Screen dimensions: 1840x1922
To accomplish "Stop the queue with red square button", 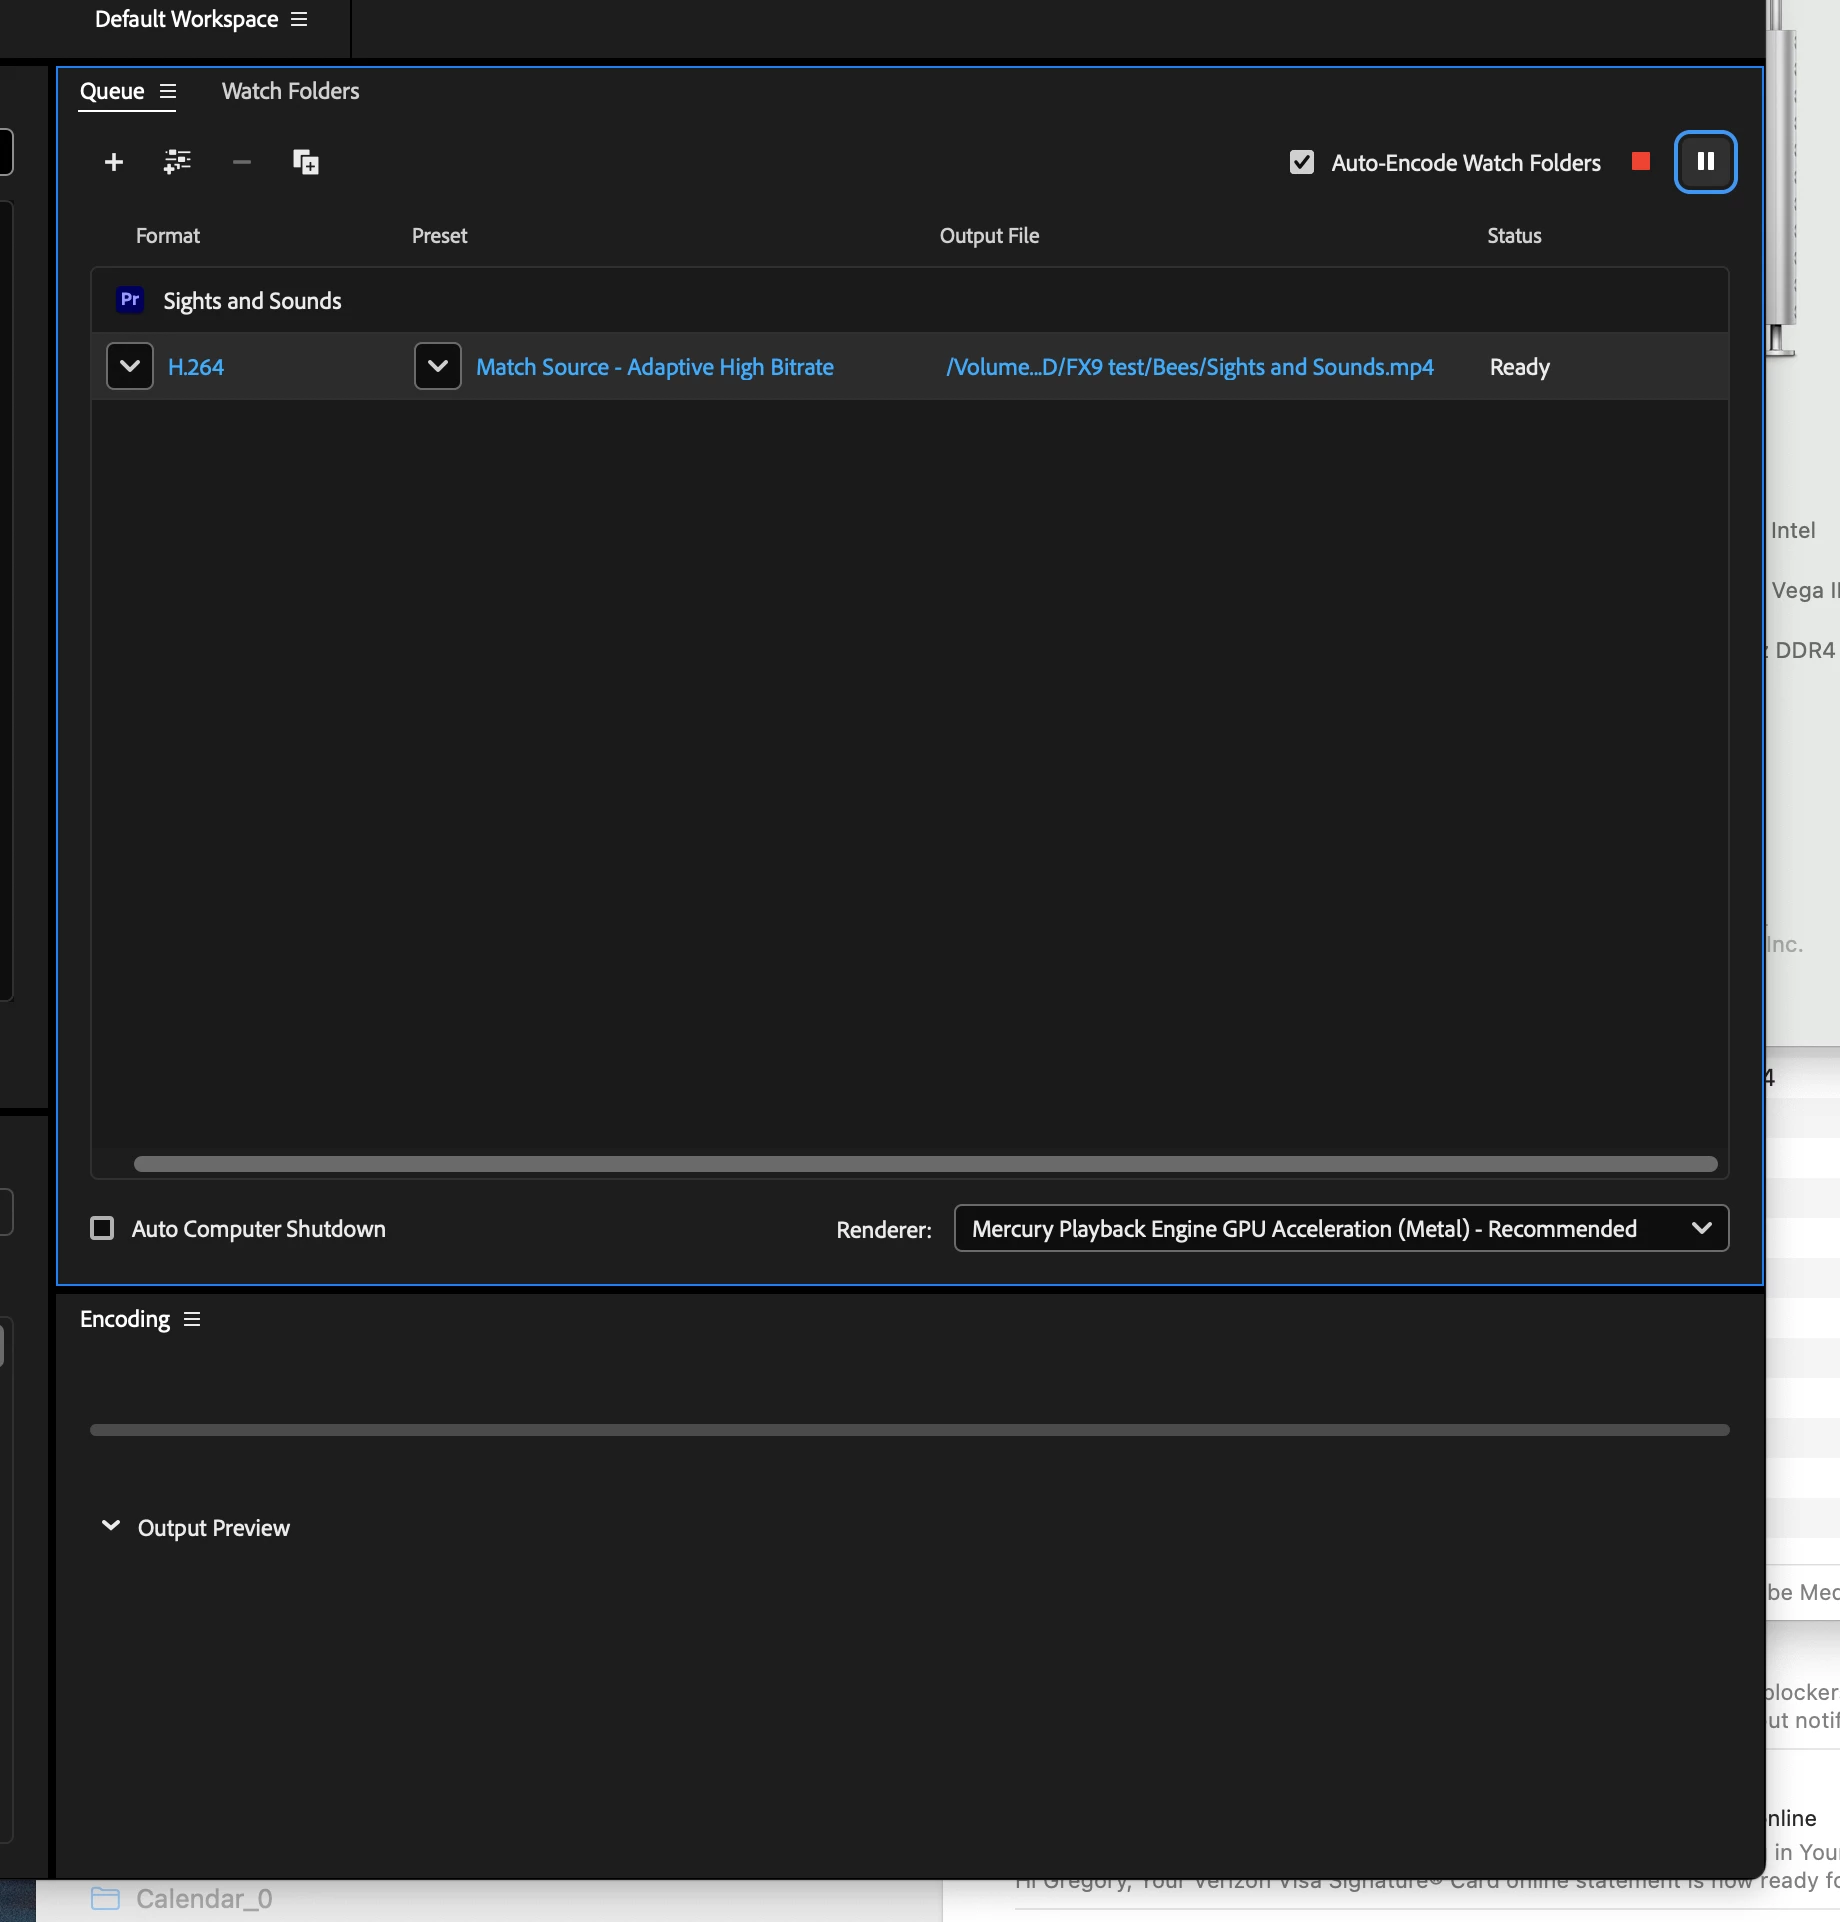I will point(1641,161).
